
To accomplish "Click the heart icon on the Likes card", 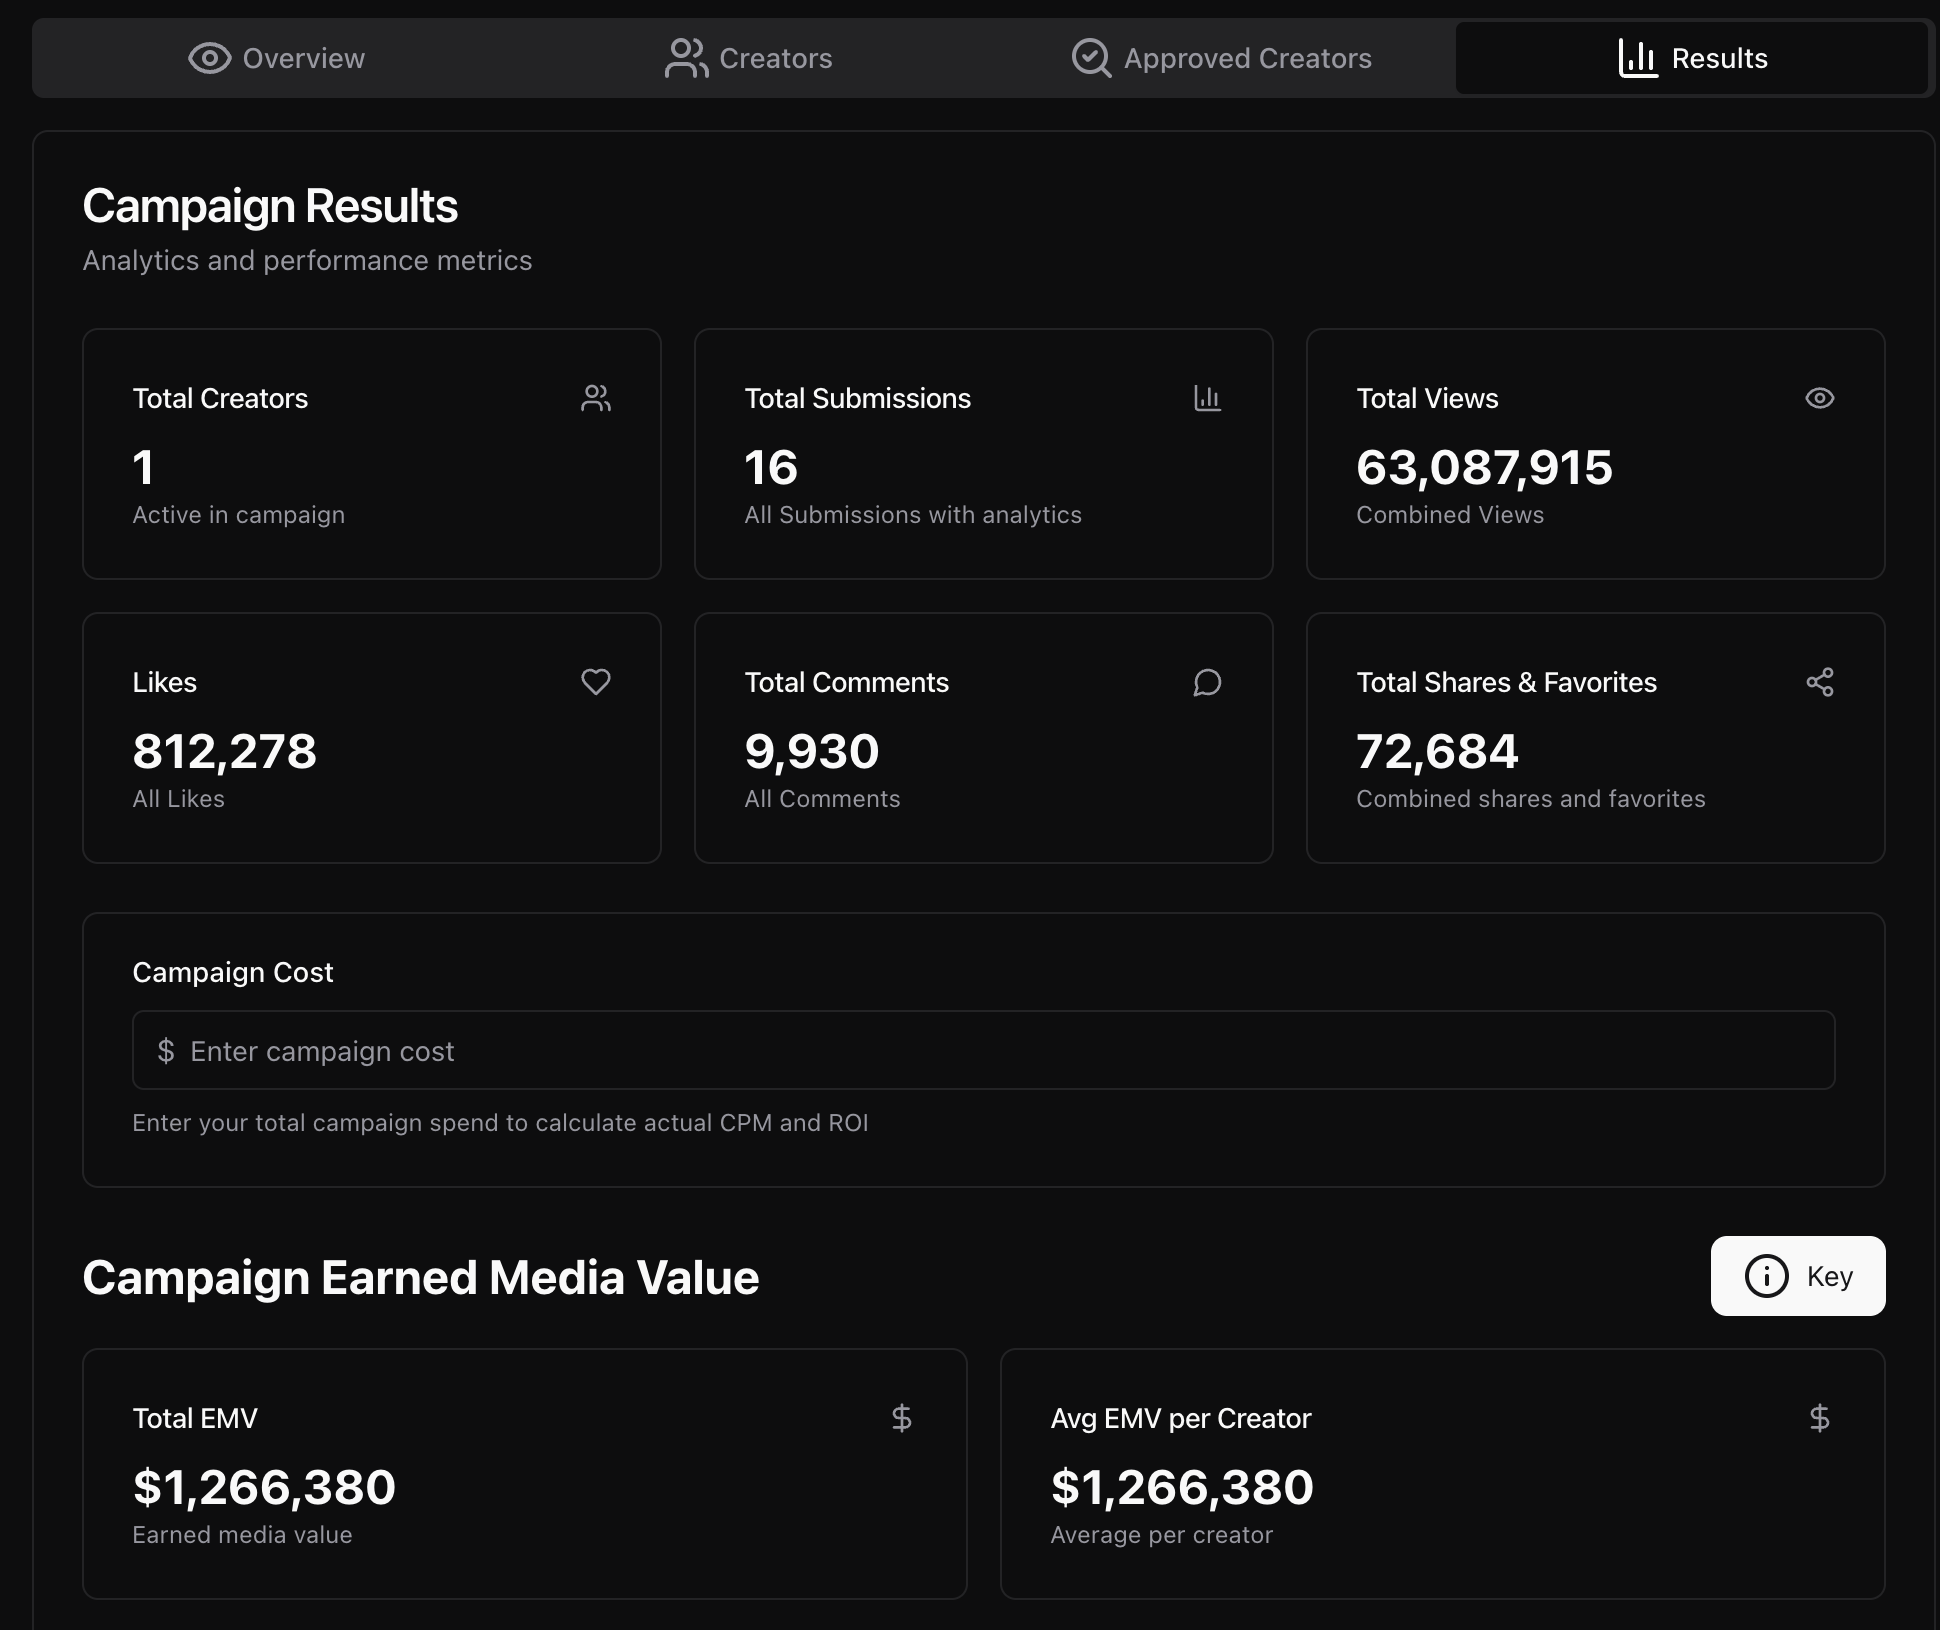I will click(x=596, y=682).
